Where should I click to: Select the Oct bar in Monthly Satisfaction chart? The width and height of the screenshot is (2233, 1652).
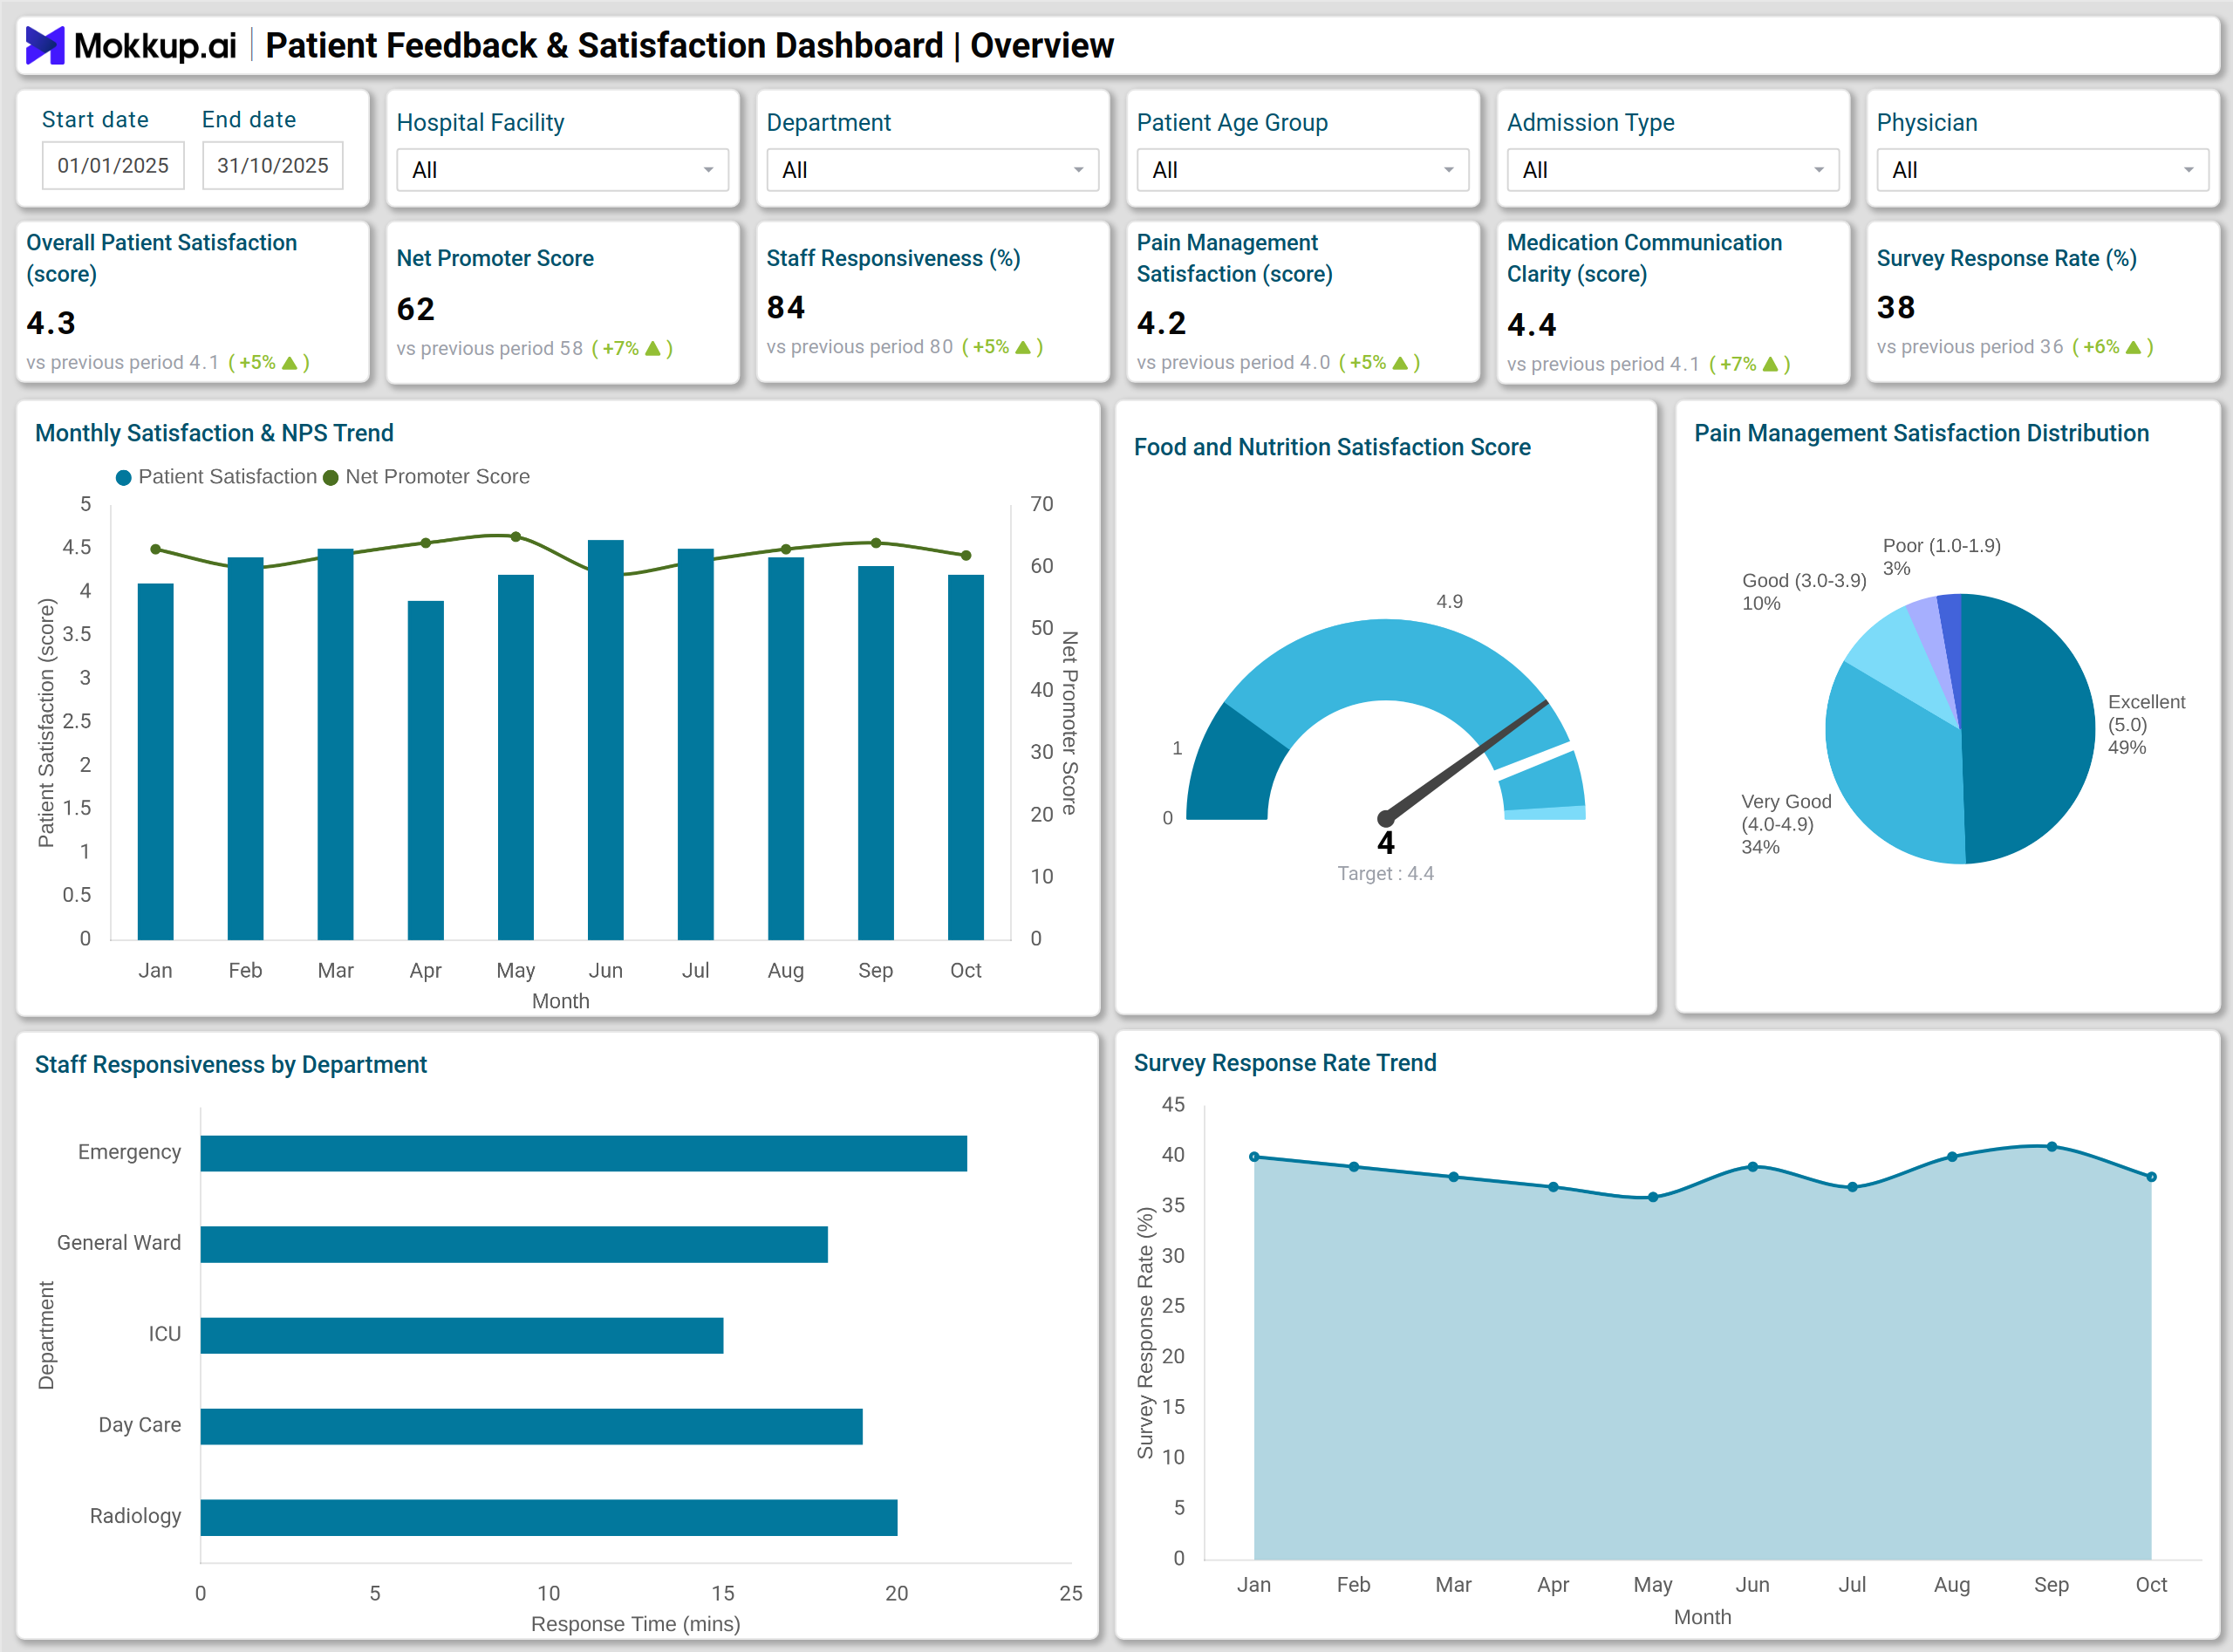[966, 758]
